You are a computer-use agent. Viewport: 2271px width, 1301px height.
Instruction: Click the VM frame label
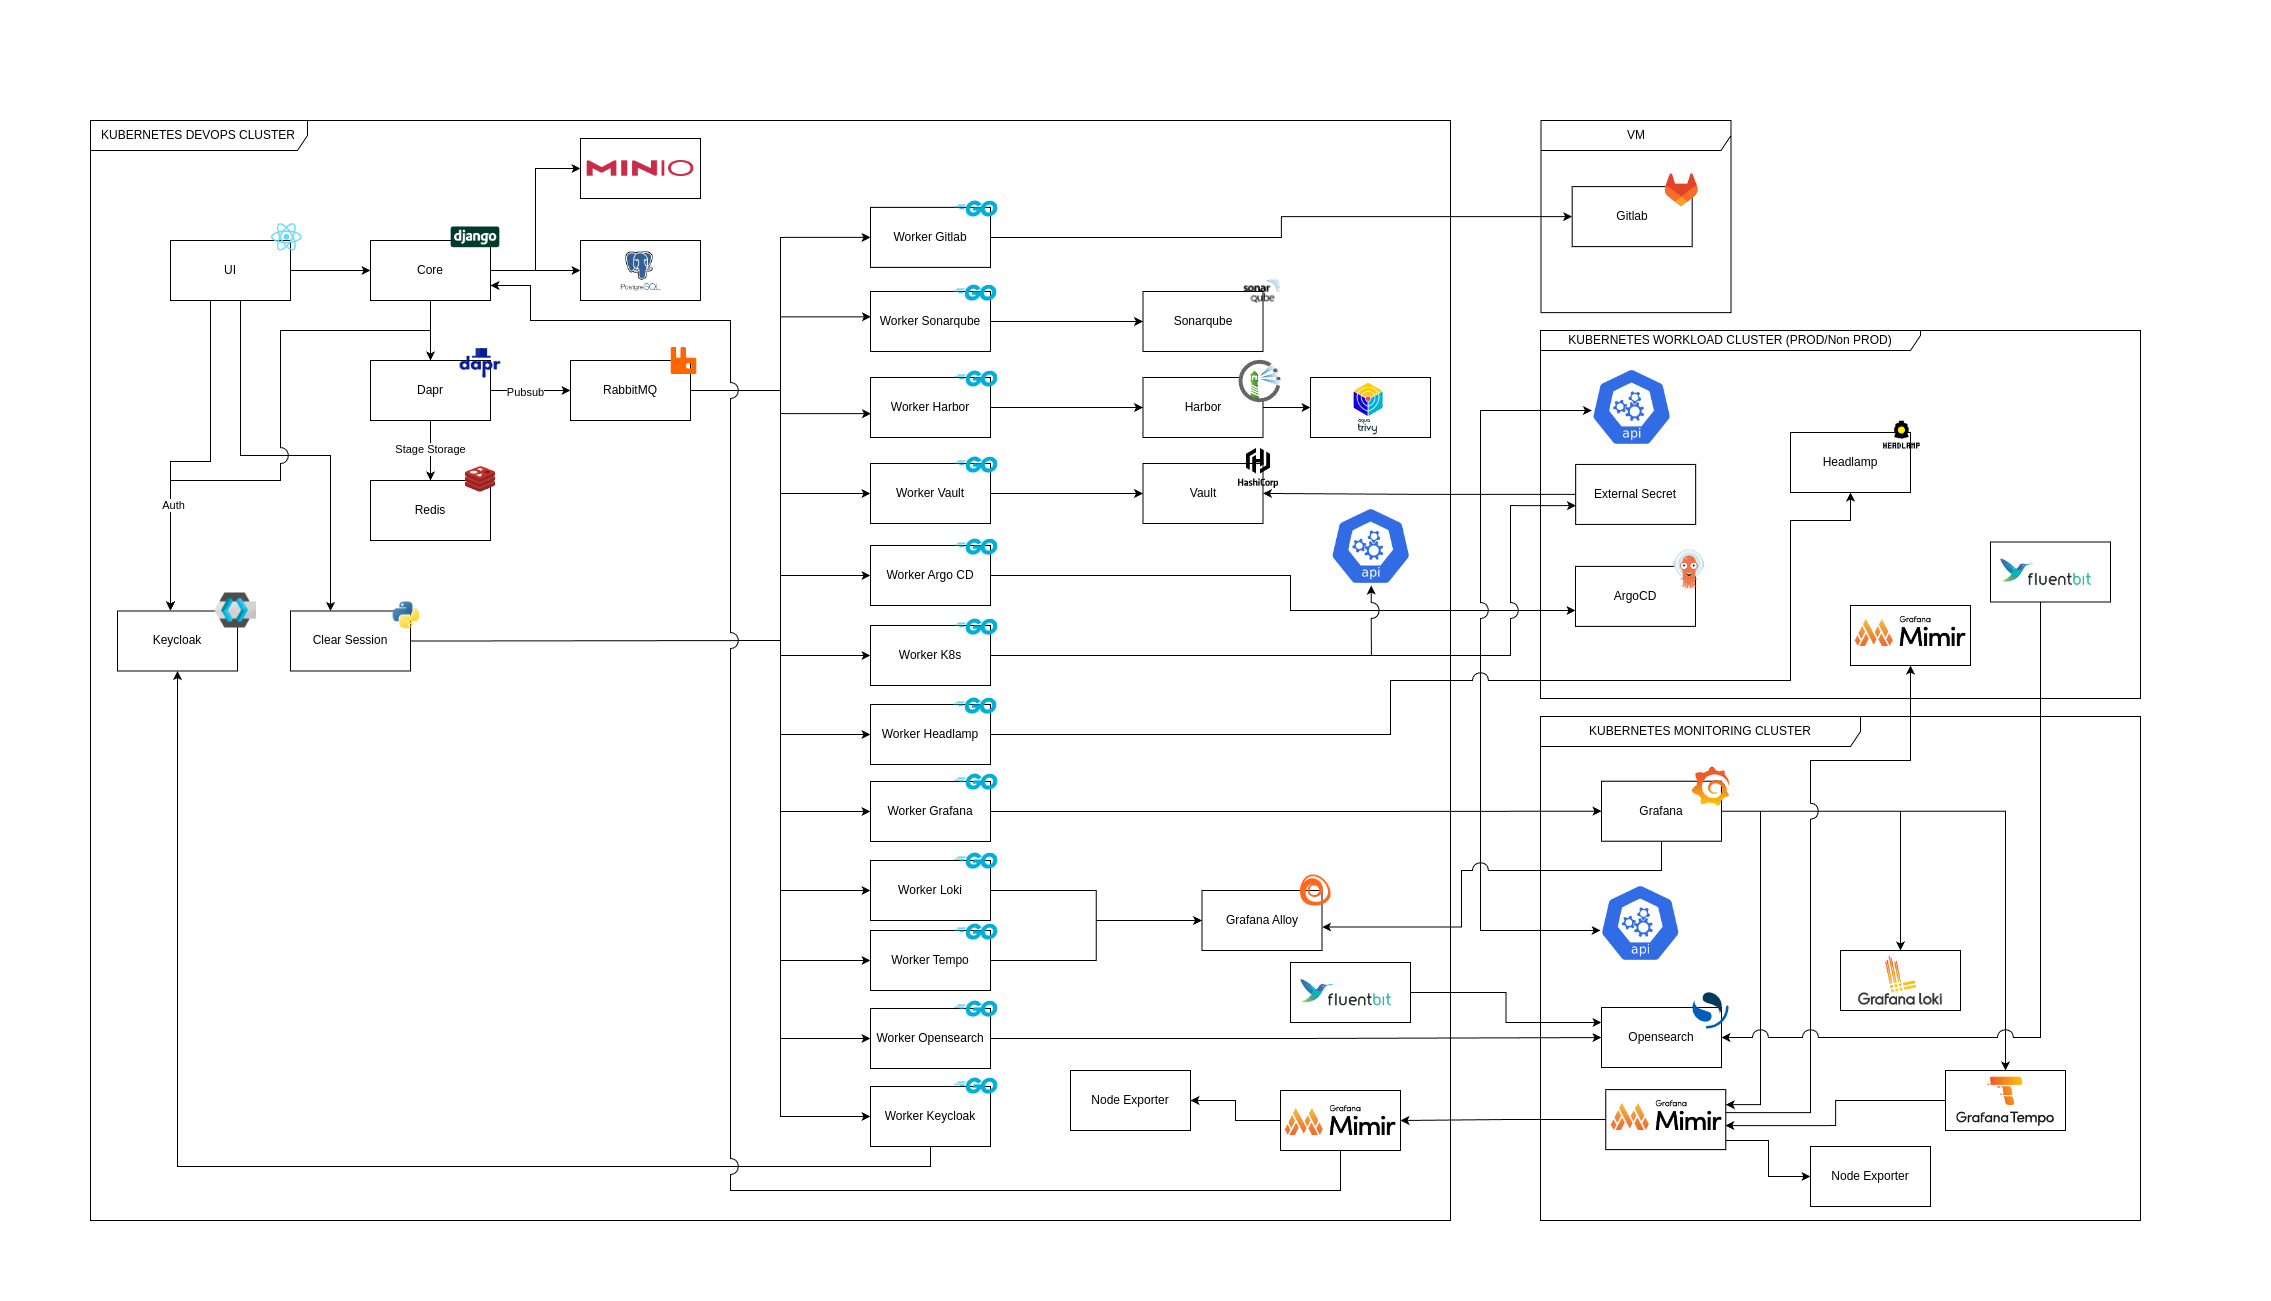click(x=1636, y=135)
